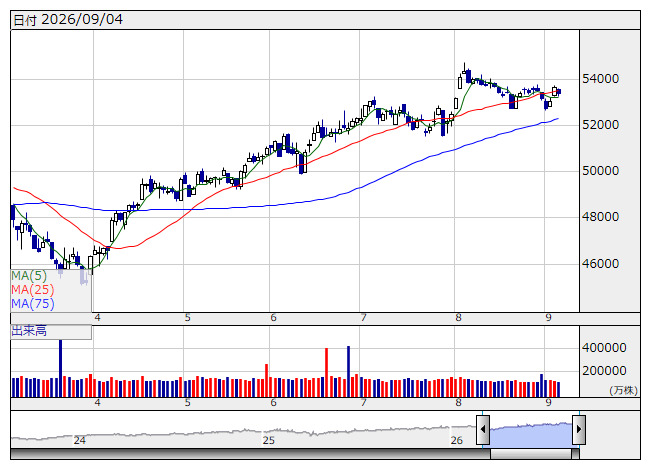653x470 pixels.
Task: Click the MA(25) legend label
Action: (x=32, y=290)
